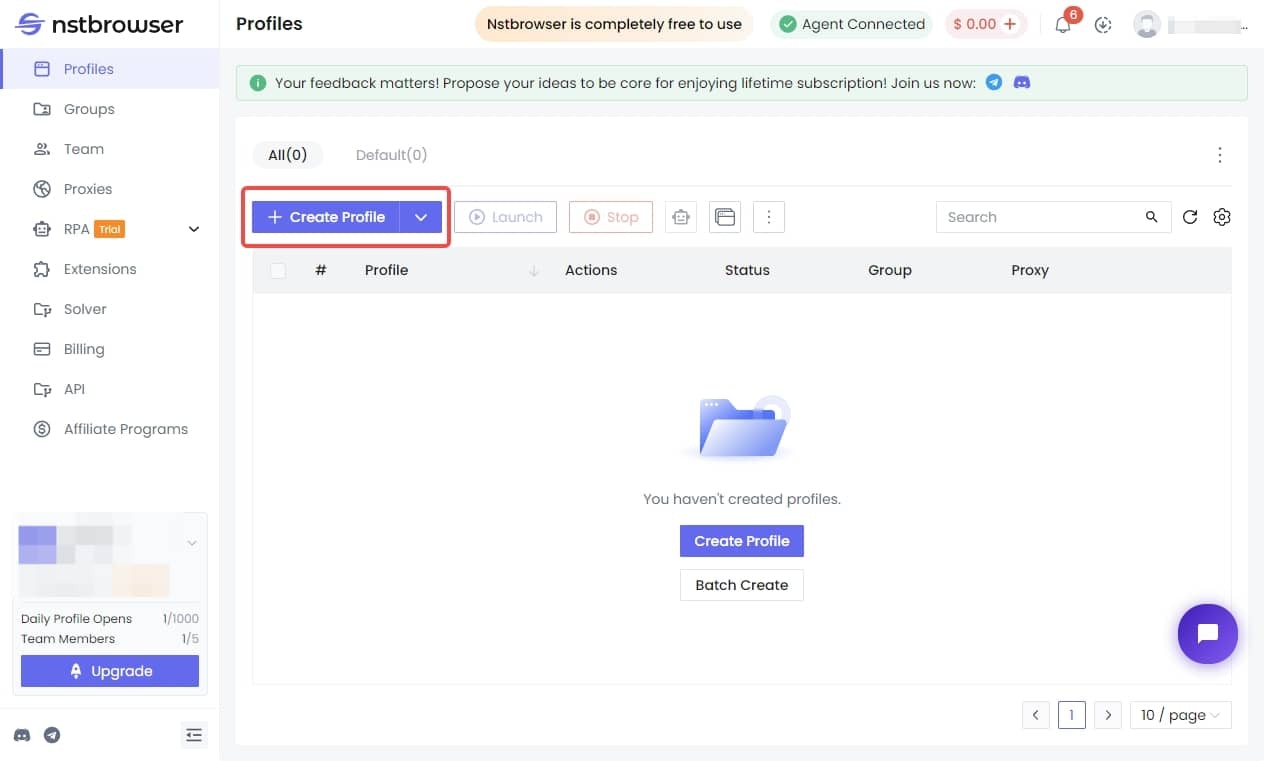1264x761 pixels.
Task: Select the All(0) tab
Action: tap(288, 155)
